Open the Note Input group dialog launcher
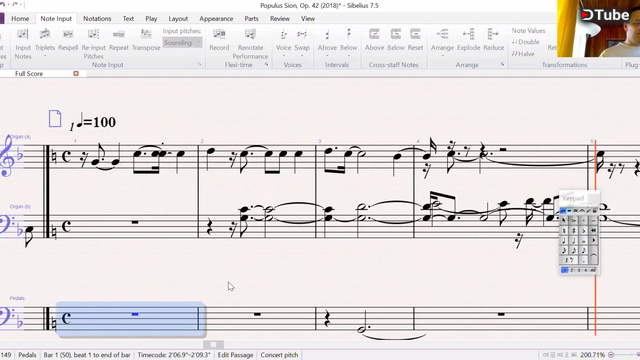Screen dimensions: 640x360 (200, 64)
